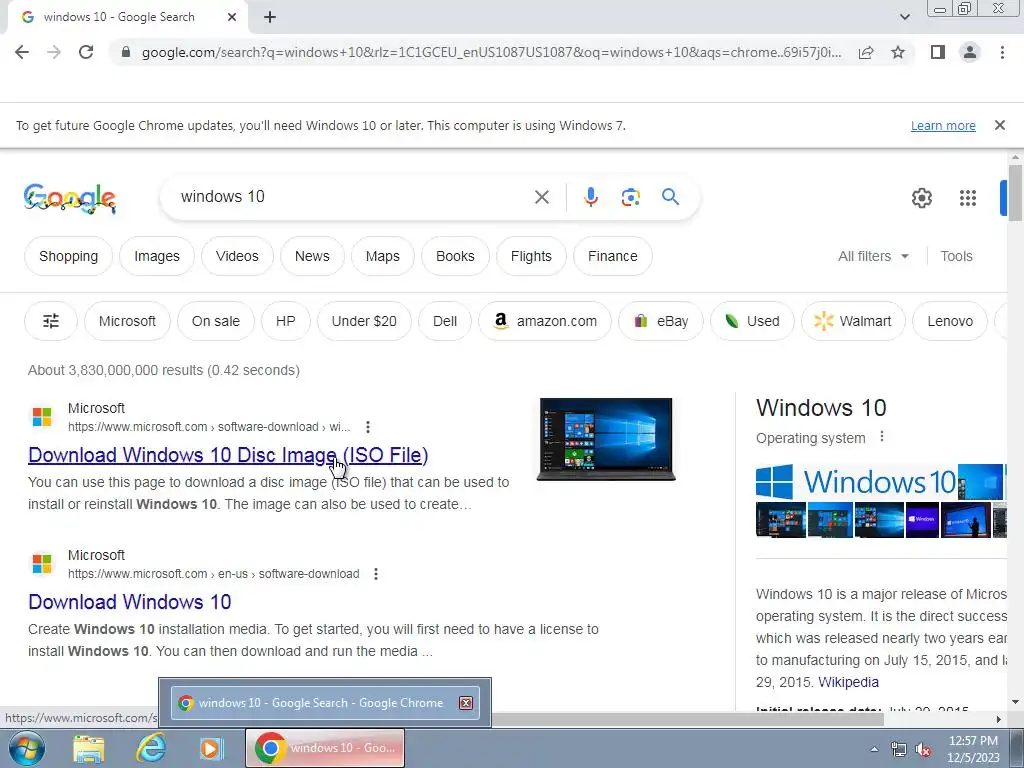Switch to the Finance results tab
This screenshot has width=1024, height=768.
pyautogui.click(x=613, y=256)
